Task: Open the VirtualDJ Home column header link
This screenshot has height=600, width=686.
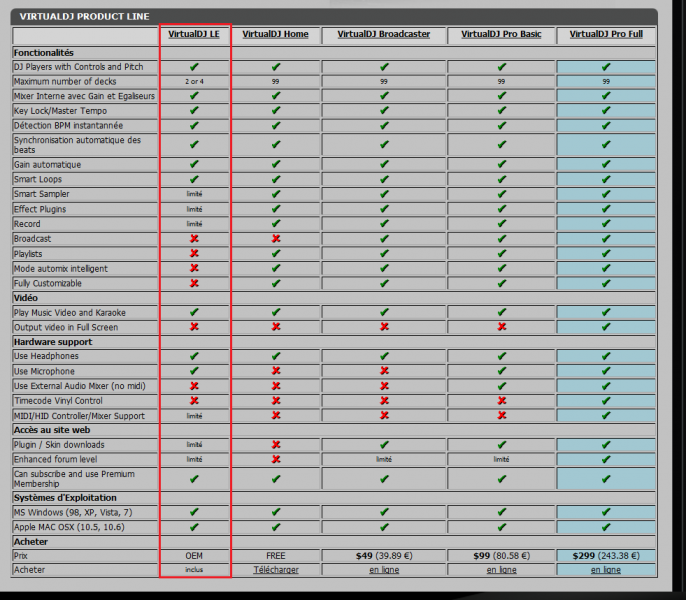Action: pyautogui.click(x=275, y=34)
